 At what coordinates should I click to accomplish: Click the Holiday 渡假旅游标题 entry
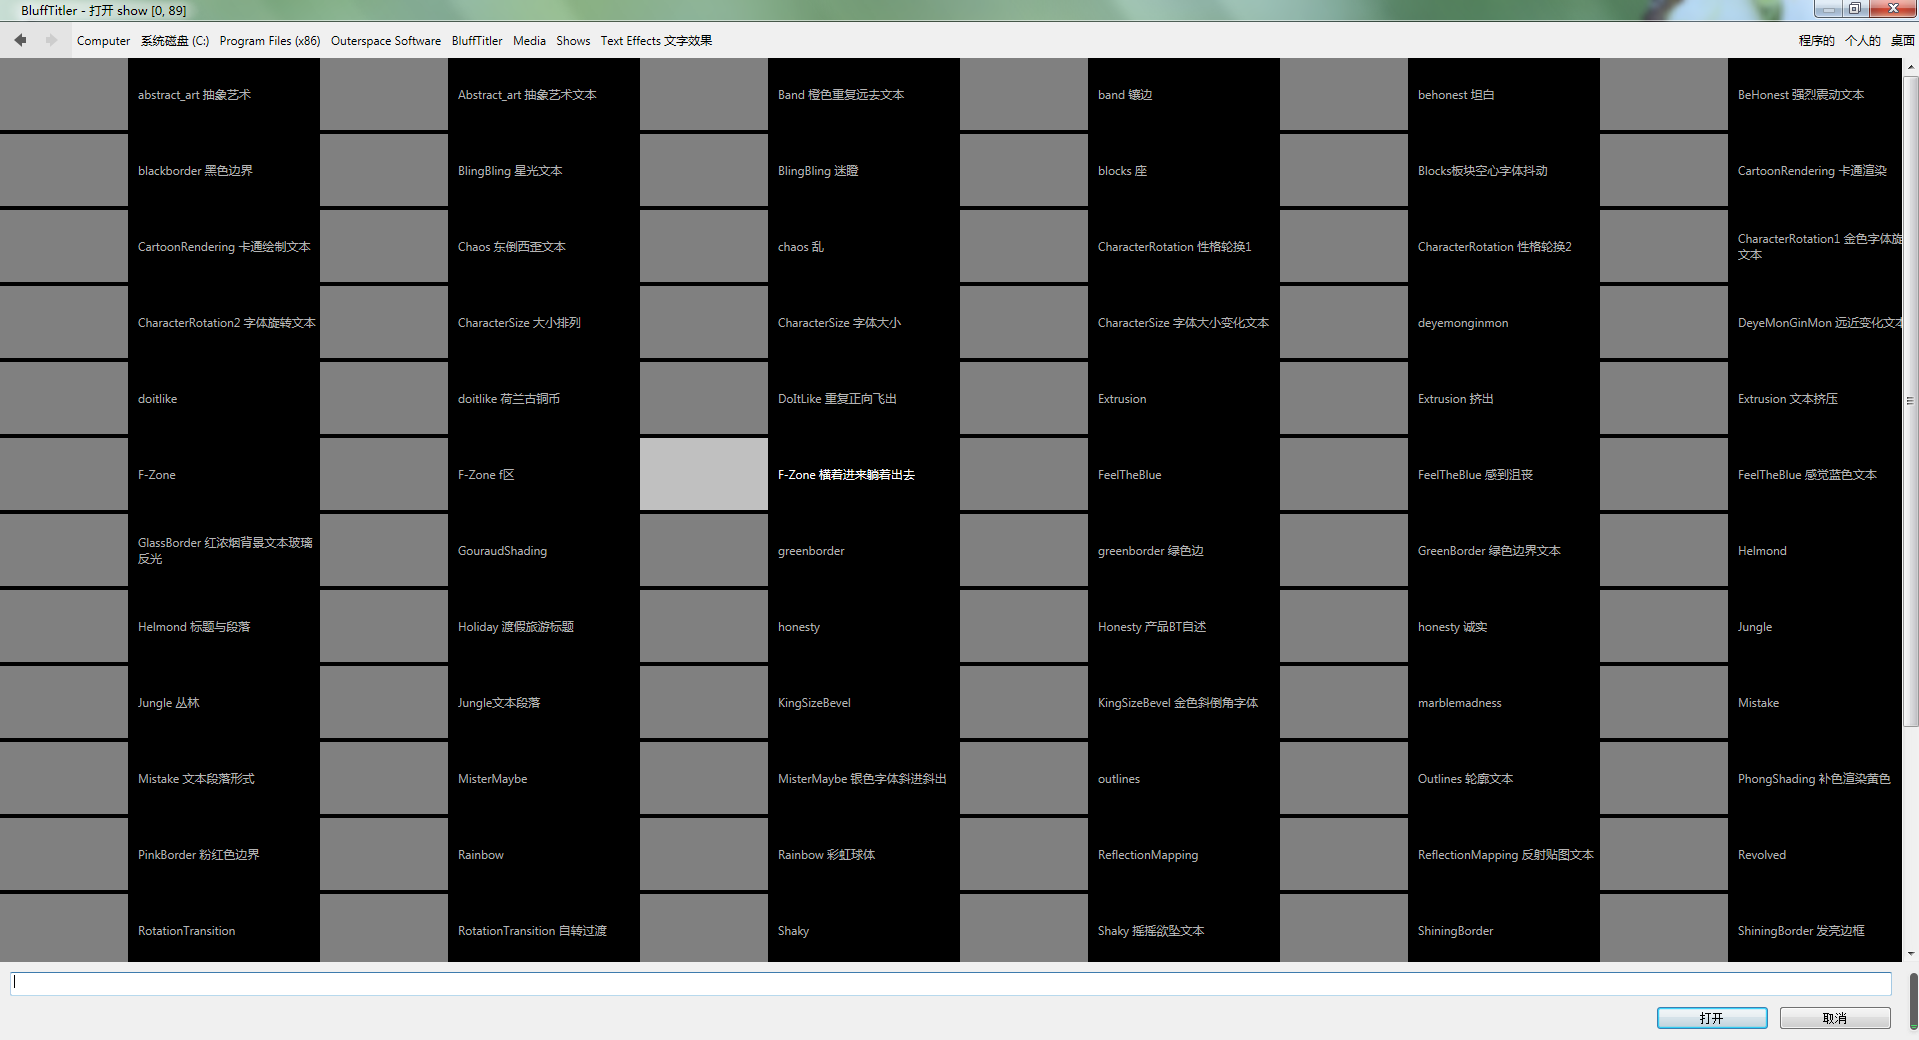point(516,627)
